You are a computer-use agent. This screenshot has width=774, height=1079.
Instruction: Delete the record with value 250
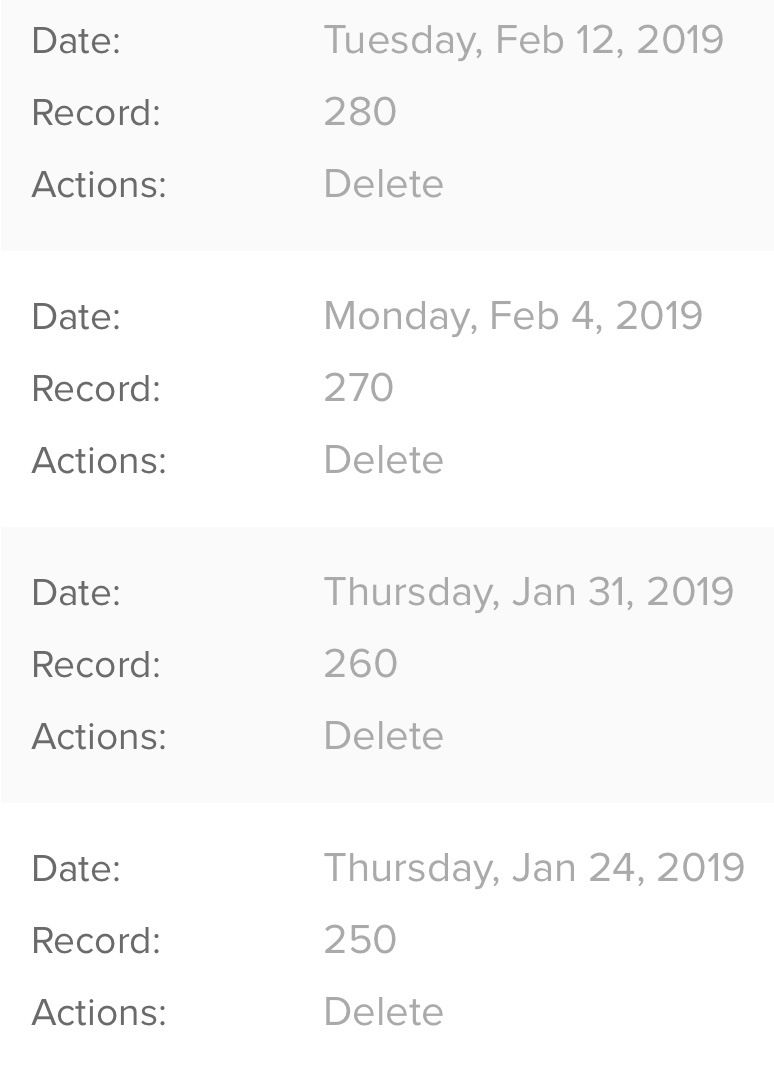[383, 1012]
